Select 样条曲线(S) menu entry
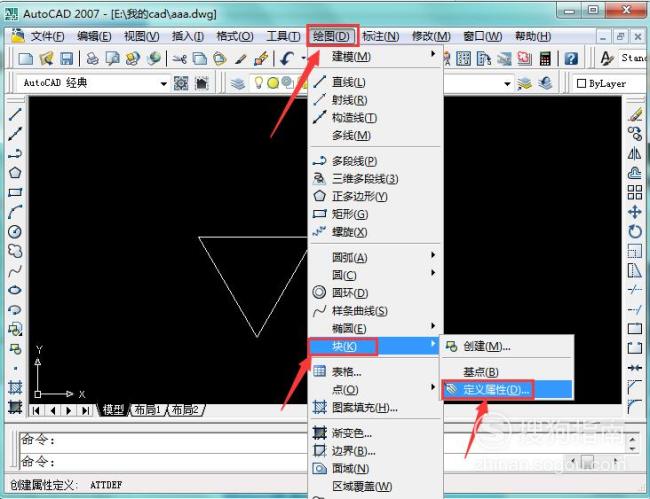This screenshot has height=499, width=650. (376, 311)
